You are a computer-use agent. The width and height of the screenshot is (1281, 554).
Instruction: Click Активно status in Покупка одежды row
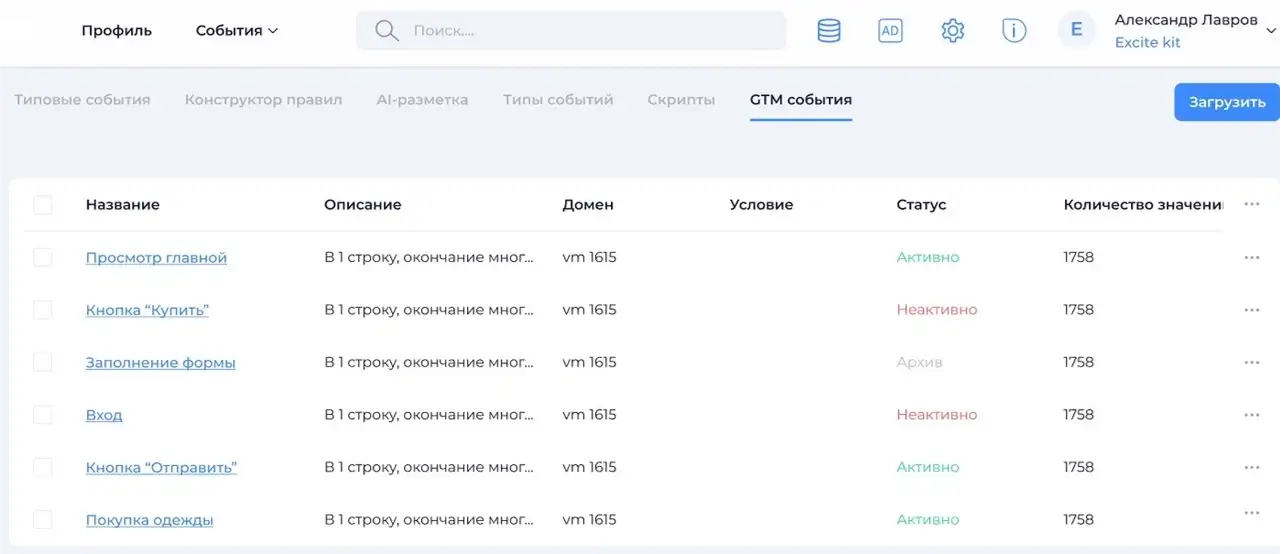point(928,520)
